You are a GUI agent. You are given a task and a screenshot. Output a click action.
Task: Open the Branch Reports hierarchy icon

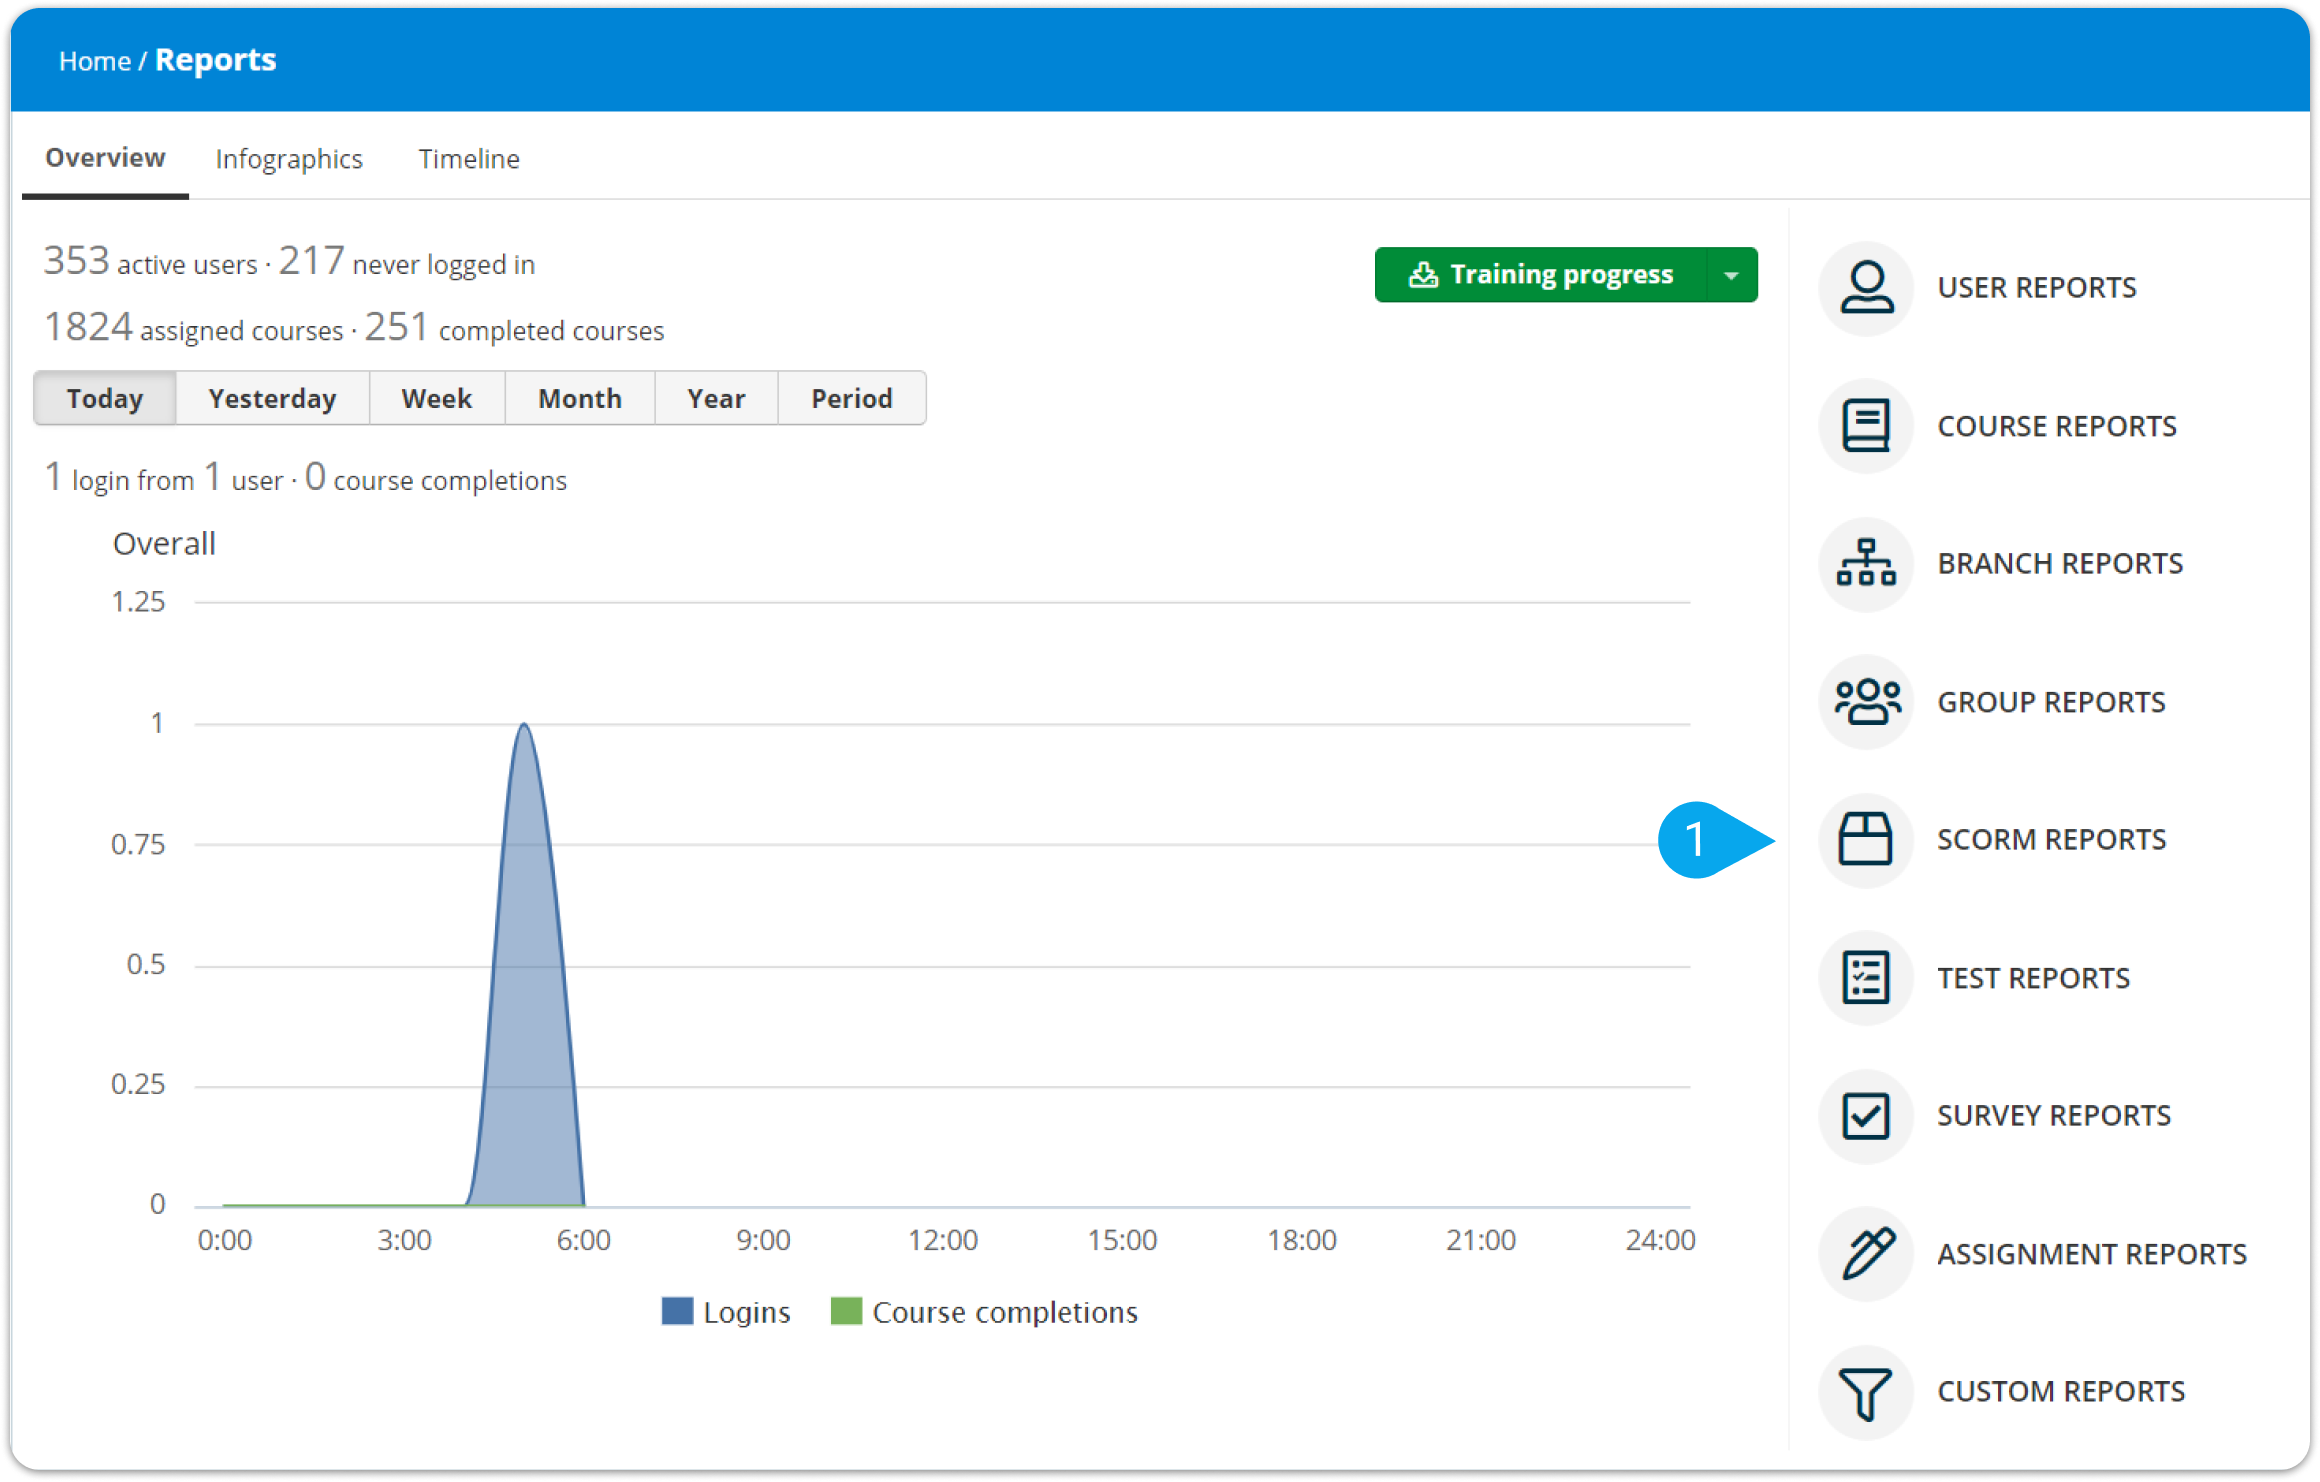tap(1865, 564)
